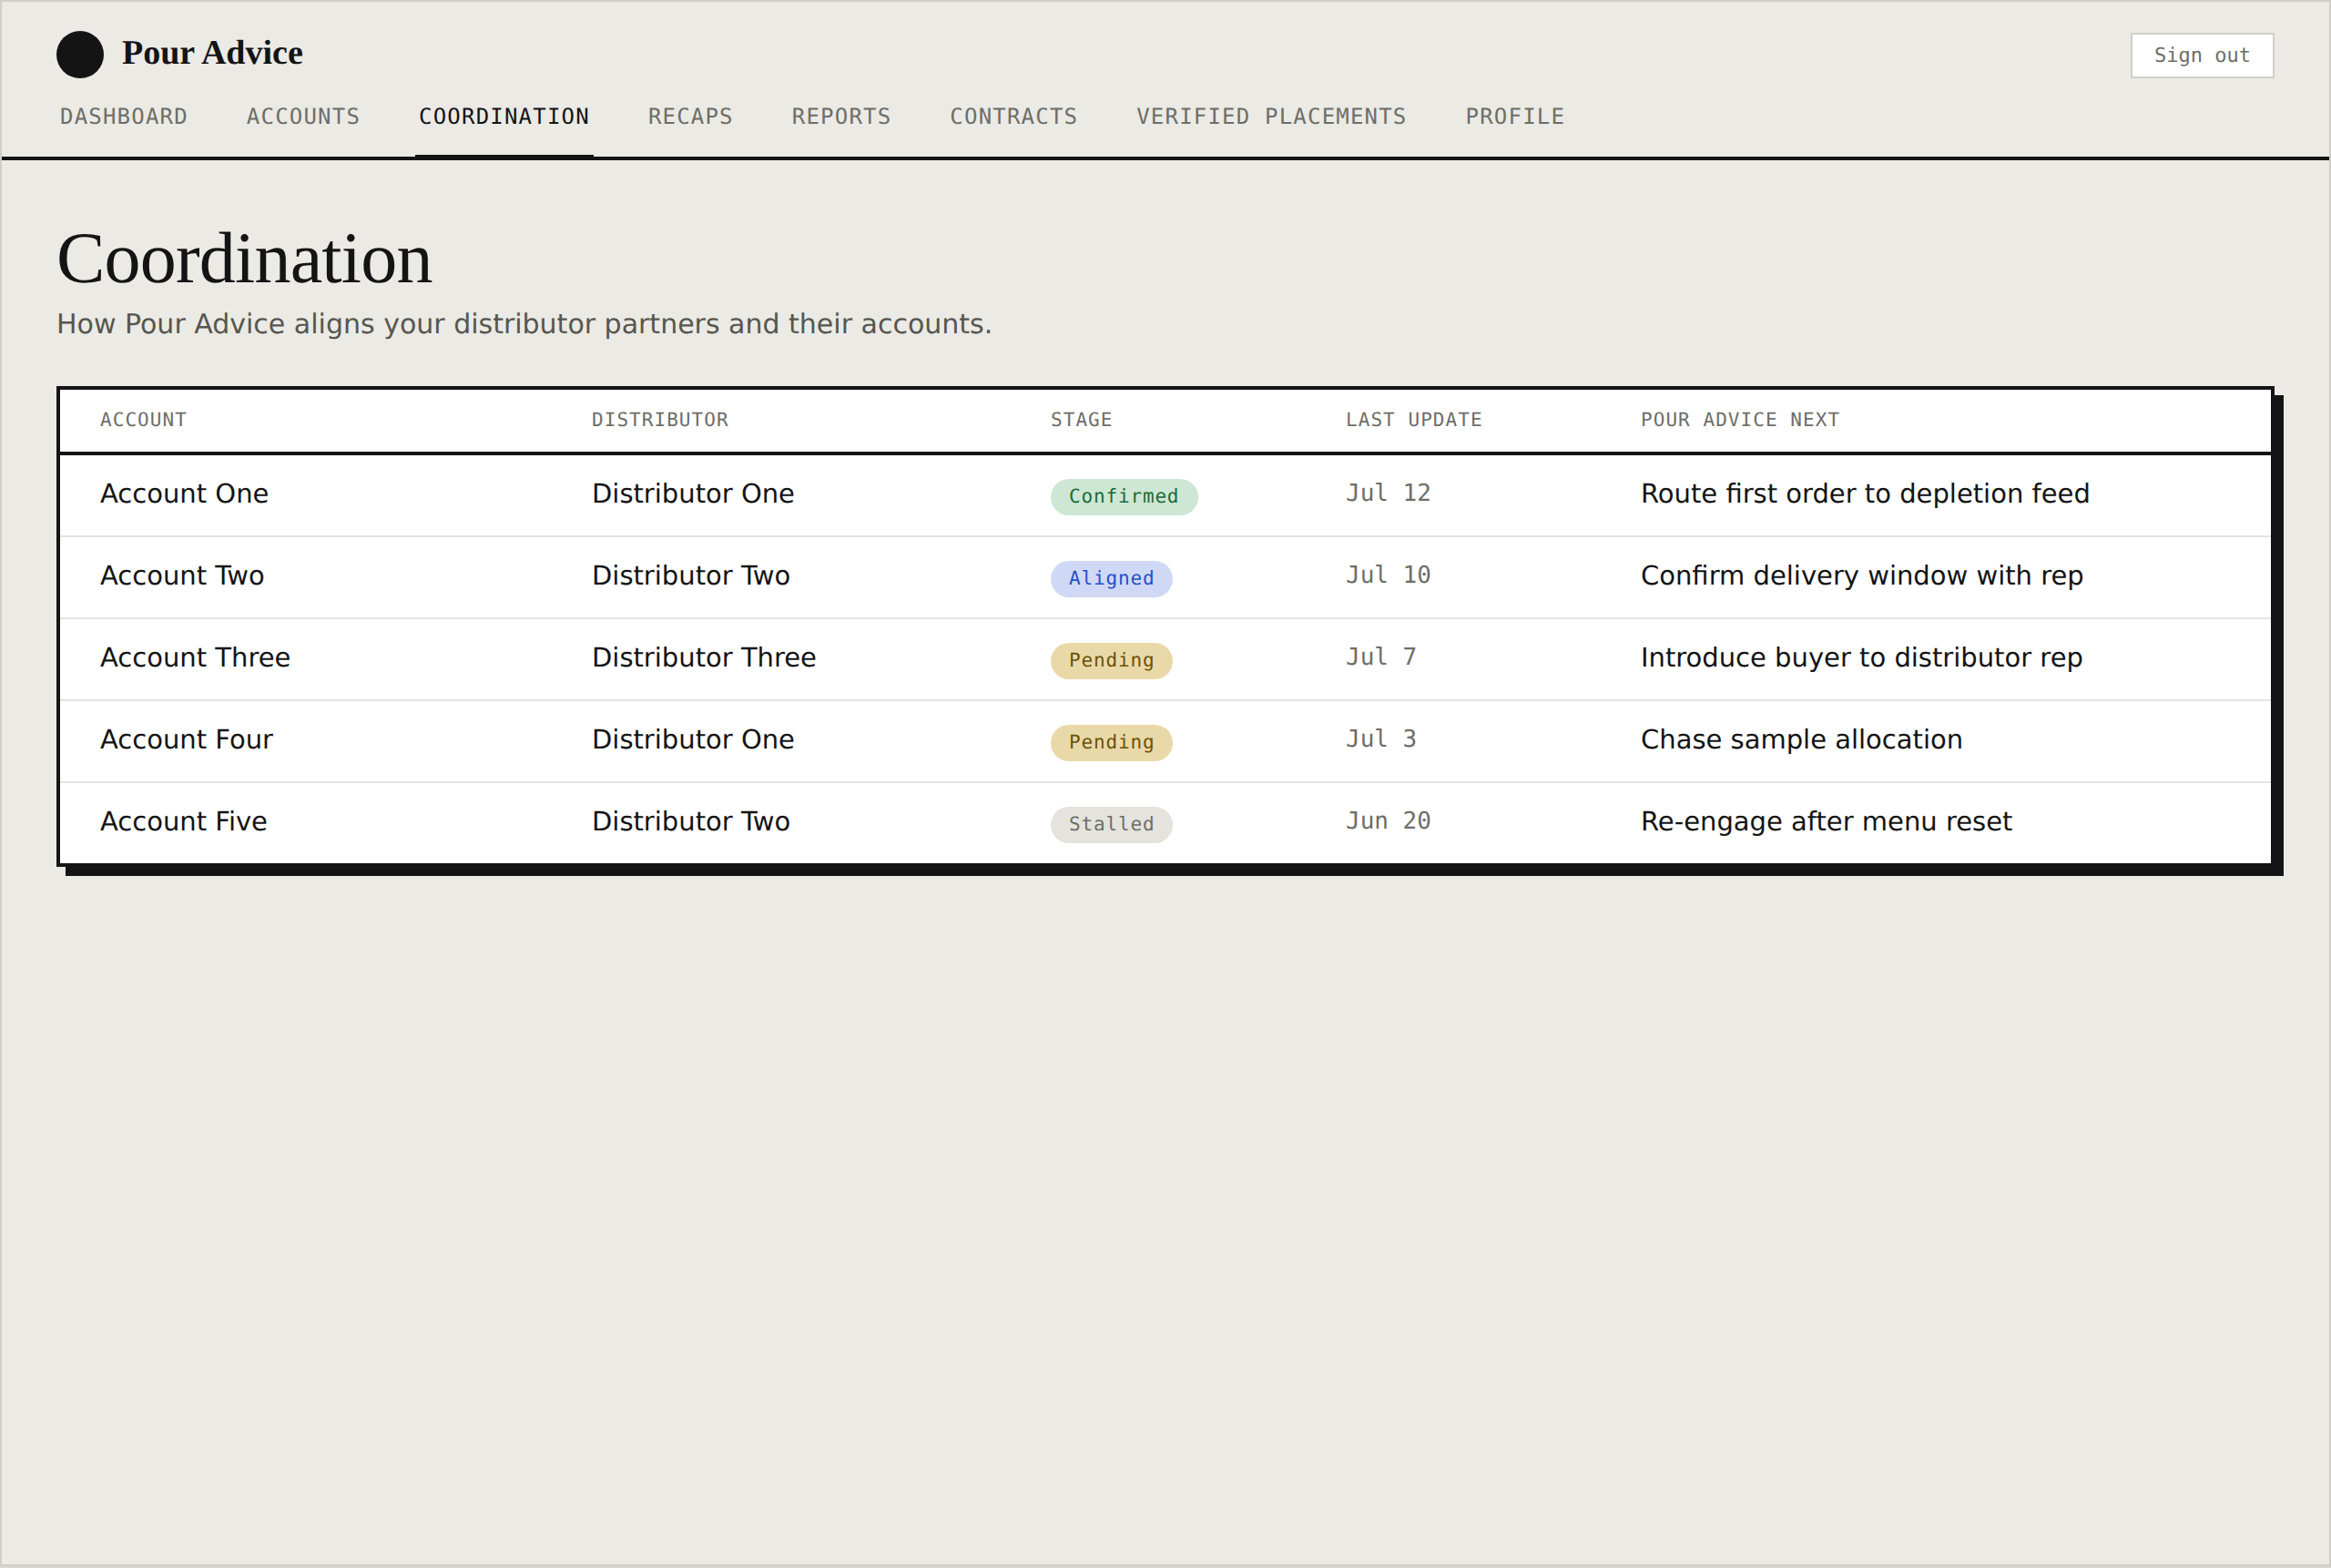Click the Pour Advice round logo icon
This screenshot has width=2331, height=1568.
(x=80, y=54)
